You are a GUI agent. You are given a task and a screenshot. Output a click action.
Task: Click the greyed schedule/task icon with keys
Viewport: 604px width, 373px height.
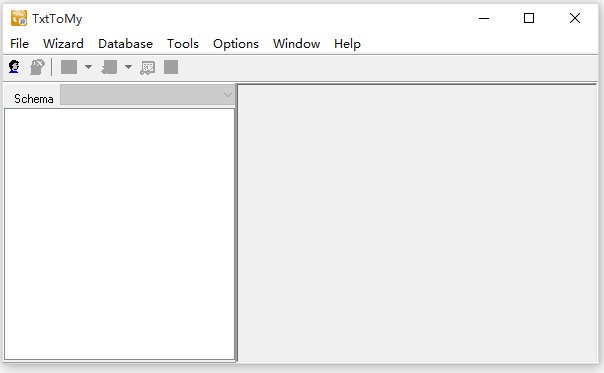click(148, 67)
